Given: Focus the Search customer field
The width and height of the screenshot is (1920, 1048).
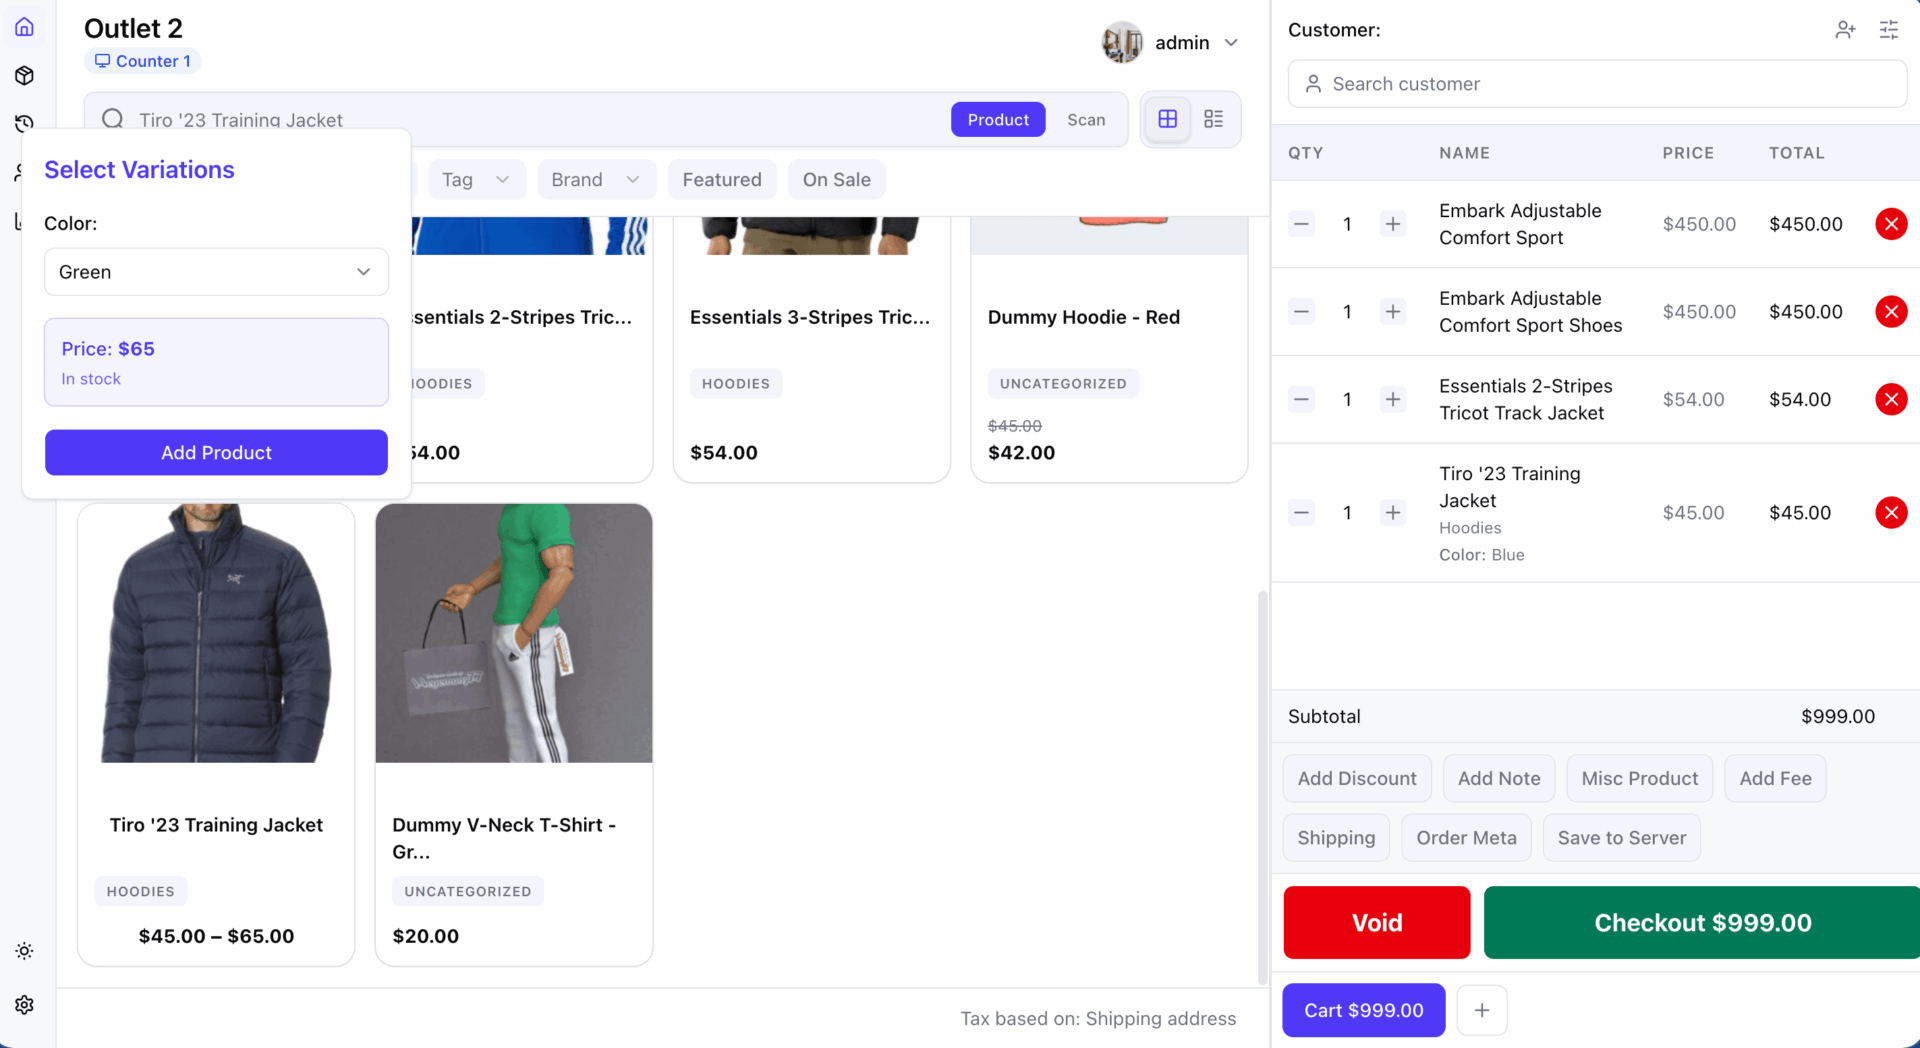Looking at the screenshot, I should coord(1597,84).
